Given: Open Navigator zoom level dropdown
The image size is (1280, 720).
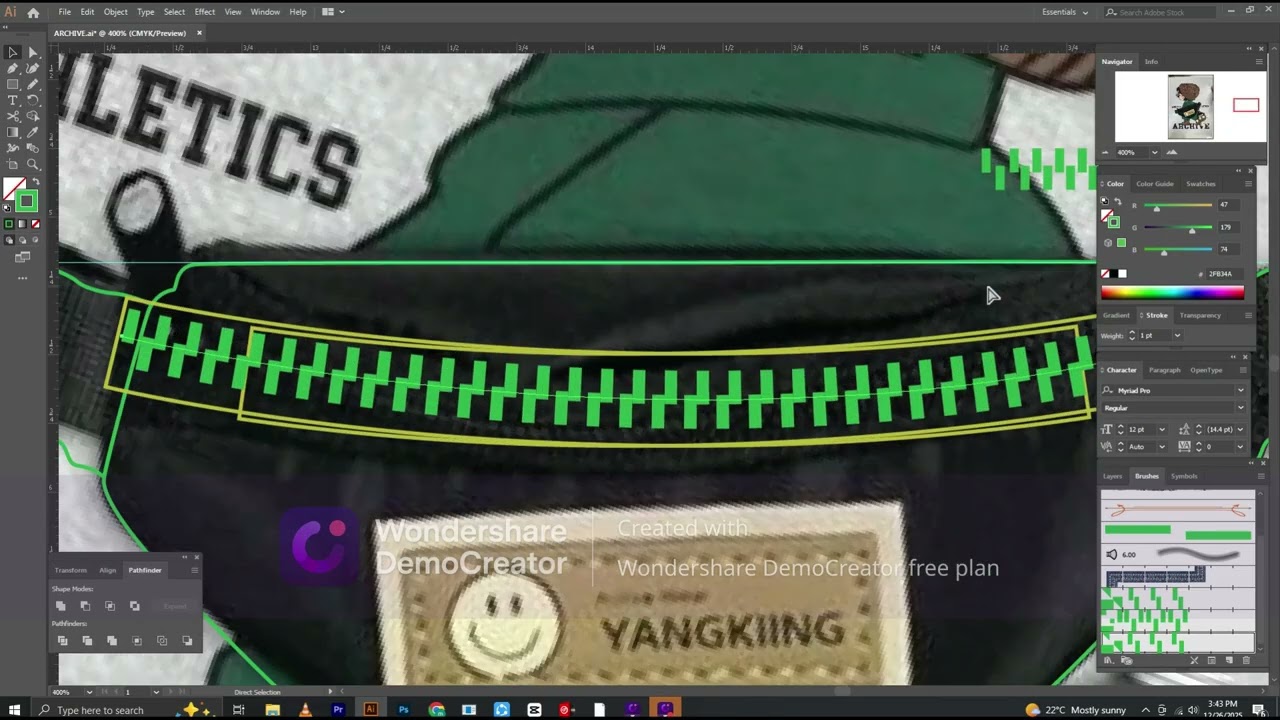Looking at the screenshot, I should tap(1154, 152).
